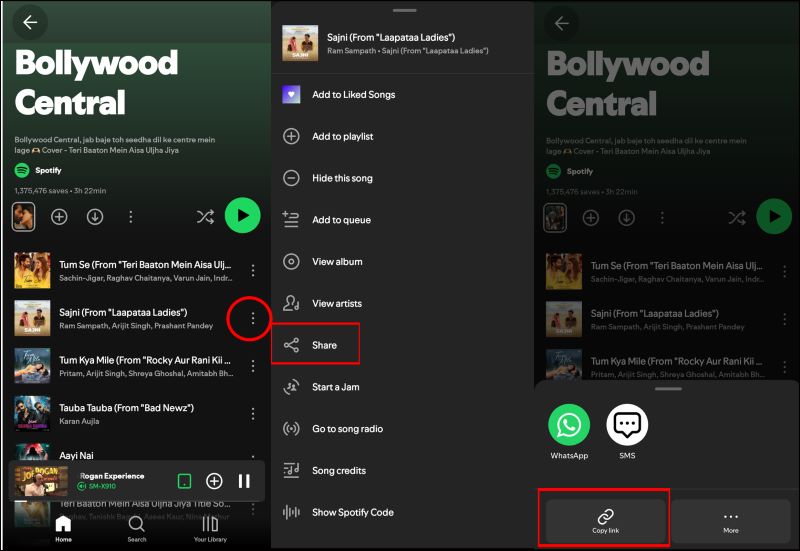Tap the Sajni album art in menu header

point(300,43)
